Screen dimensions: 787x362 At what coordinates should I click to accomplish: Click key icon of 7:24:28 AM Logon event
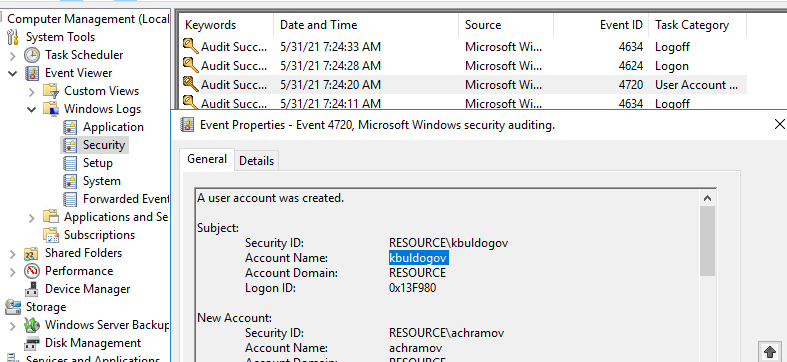[190, 65]
